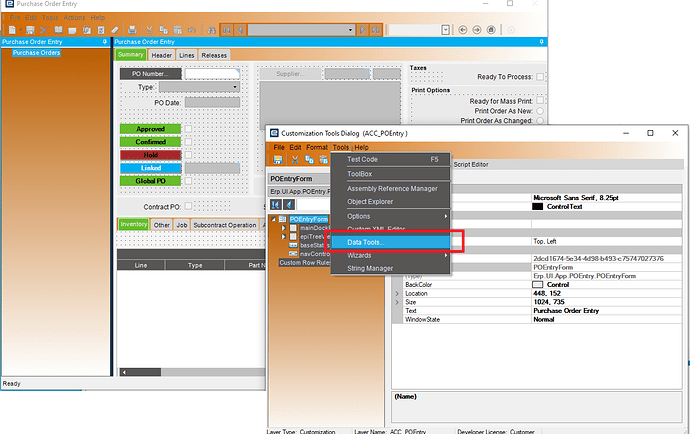Go to previous record in main navigator
The width and height of the screenshot is (690, 434).
pos(240,30)
